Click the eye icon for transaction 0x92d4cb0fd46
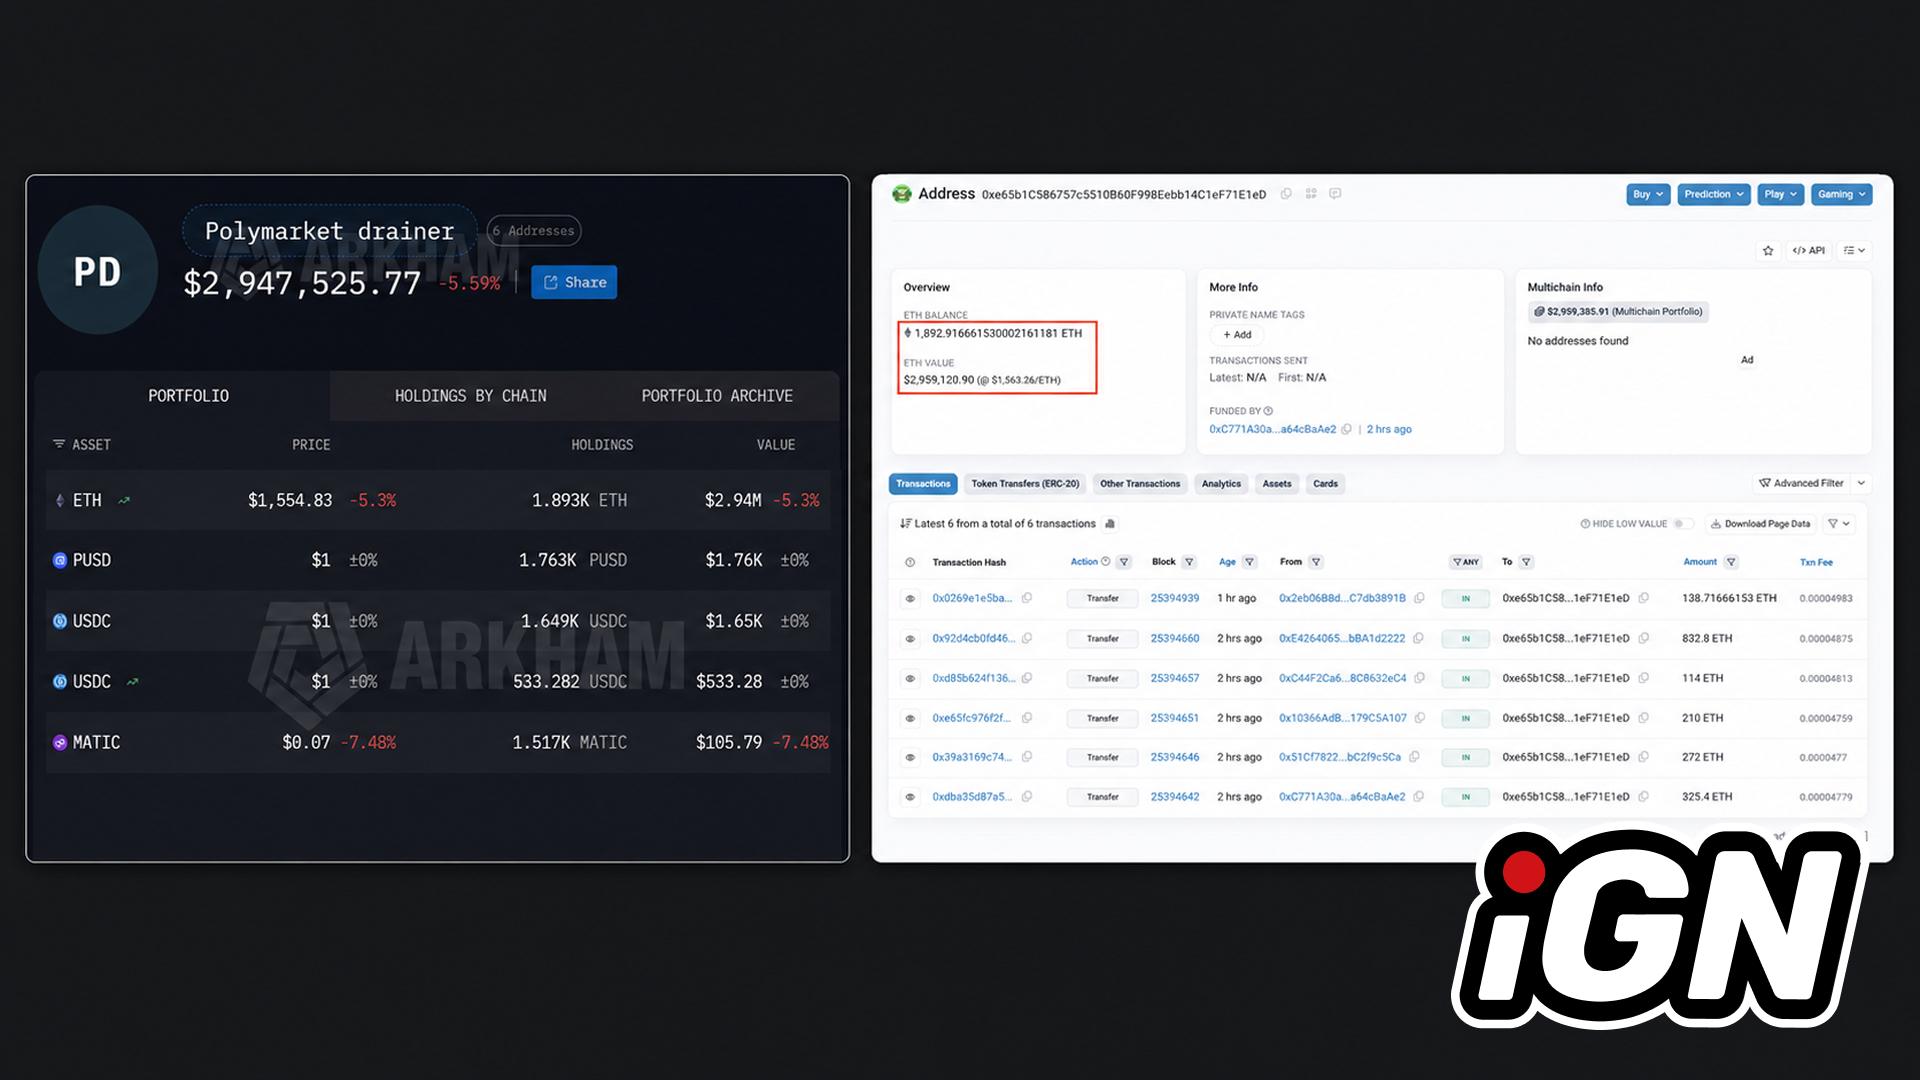This screenshot has height=1080, width=1920. pyautogui.click(x=910, y=639)
